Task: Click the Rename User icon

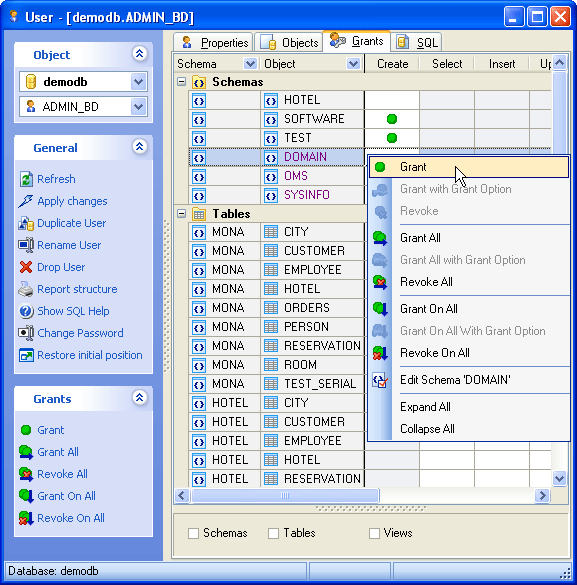Action: point(26,245)
